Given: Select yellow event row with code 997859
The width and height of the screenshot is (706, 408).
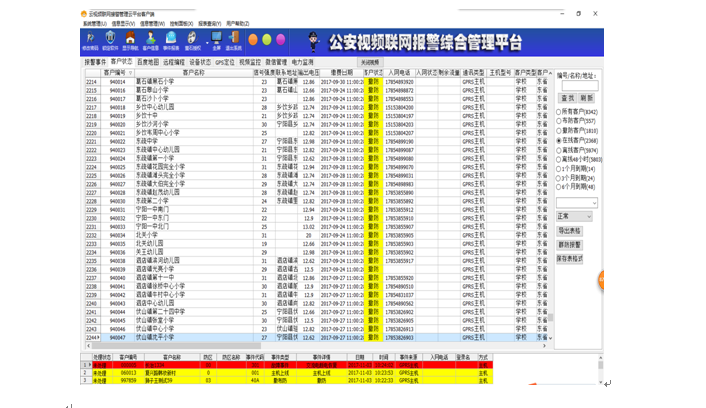Looking at the screenshot, I should (x=287, y=381).
